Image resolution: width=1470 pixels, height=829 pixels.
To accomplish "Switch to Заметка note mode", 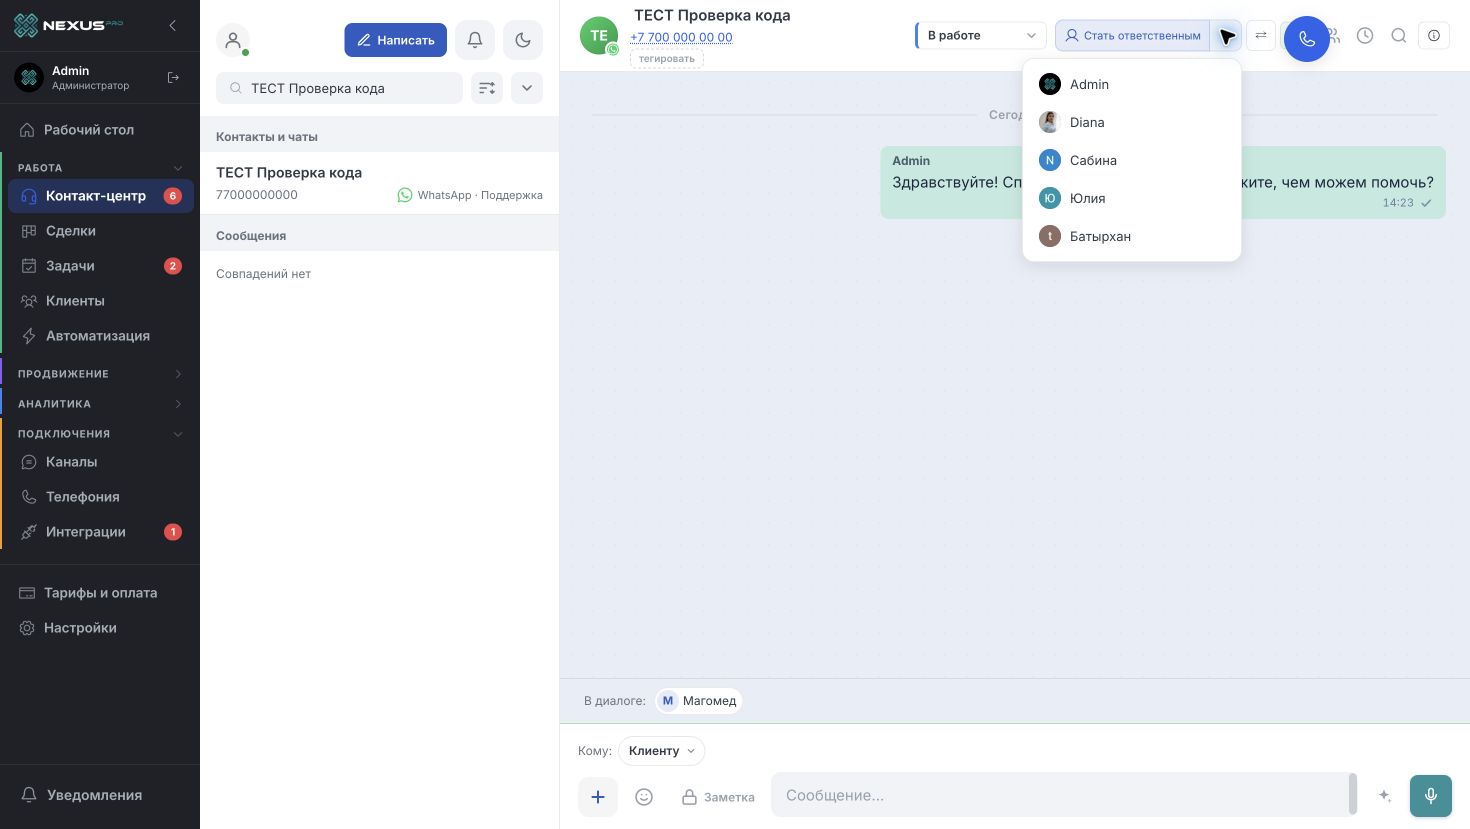I will coord(718,797).
